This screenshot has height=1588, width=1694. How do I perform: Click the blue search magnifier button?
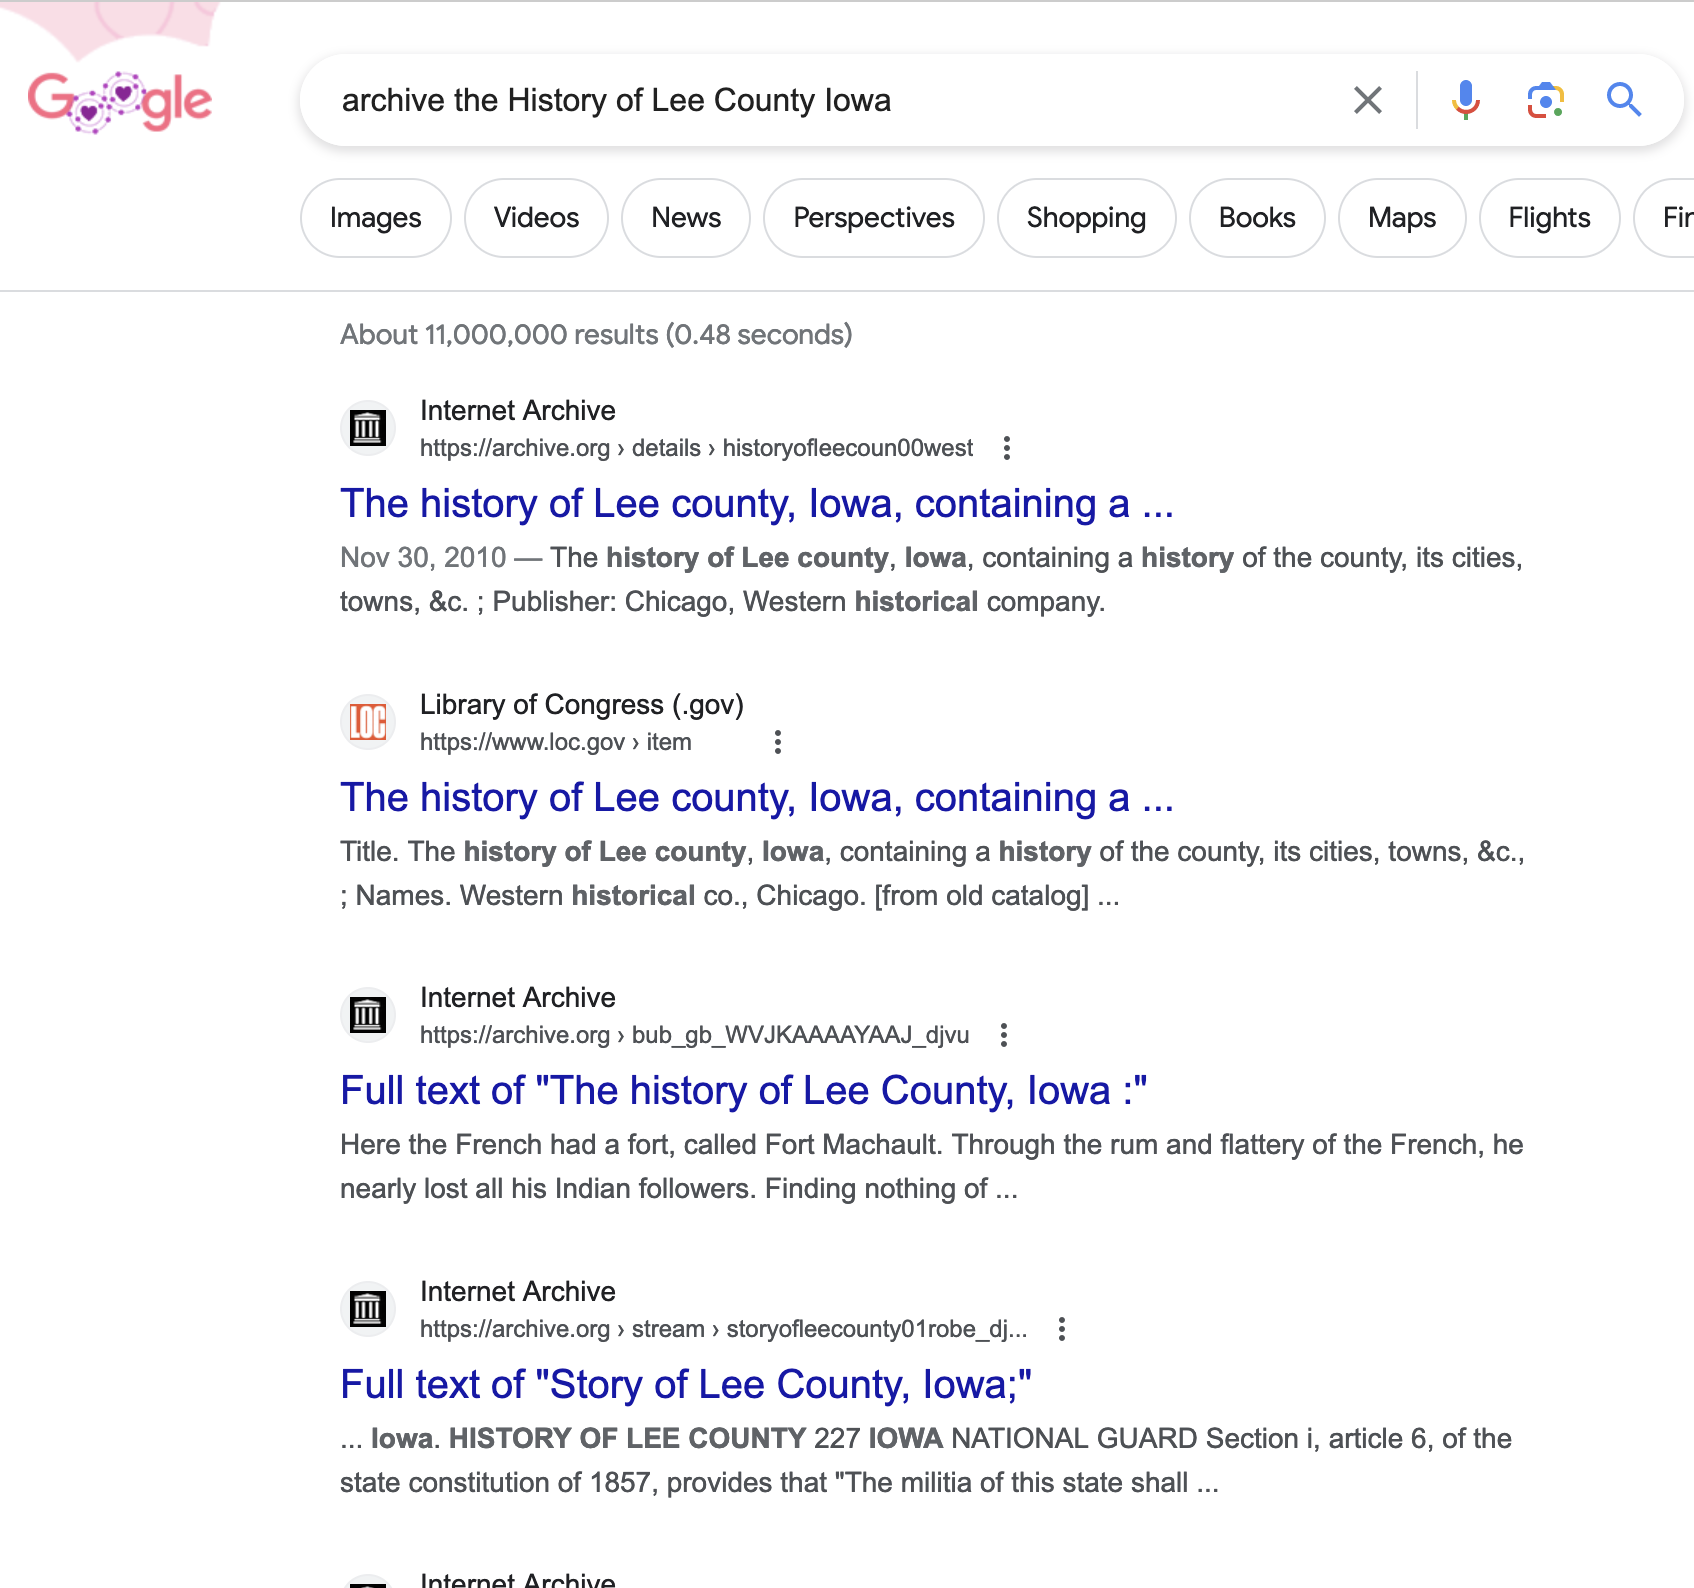[1623, 100]
